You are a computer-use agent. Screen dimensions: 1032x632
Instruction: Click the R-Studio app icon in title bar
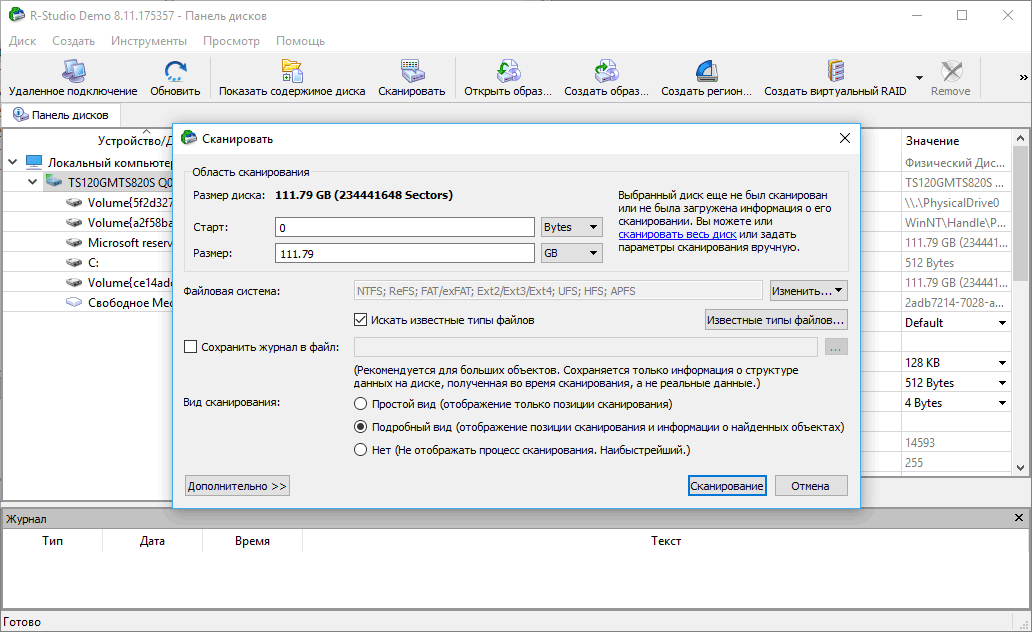coord(15,14)
